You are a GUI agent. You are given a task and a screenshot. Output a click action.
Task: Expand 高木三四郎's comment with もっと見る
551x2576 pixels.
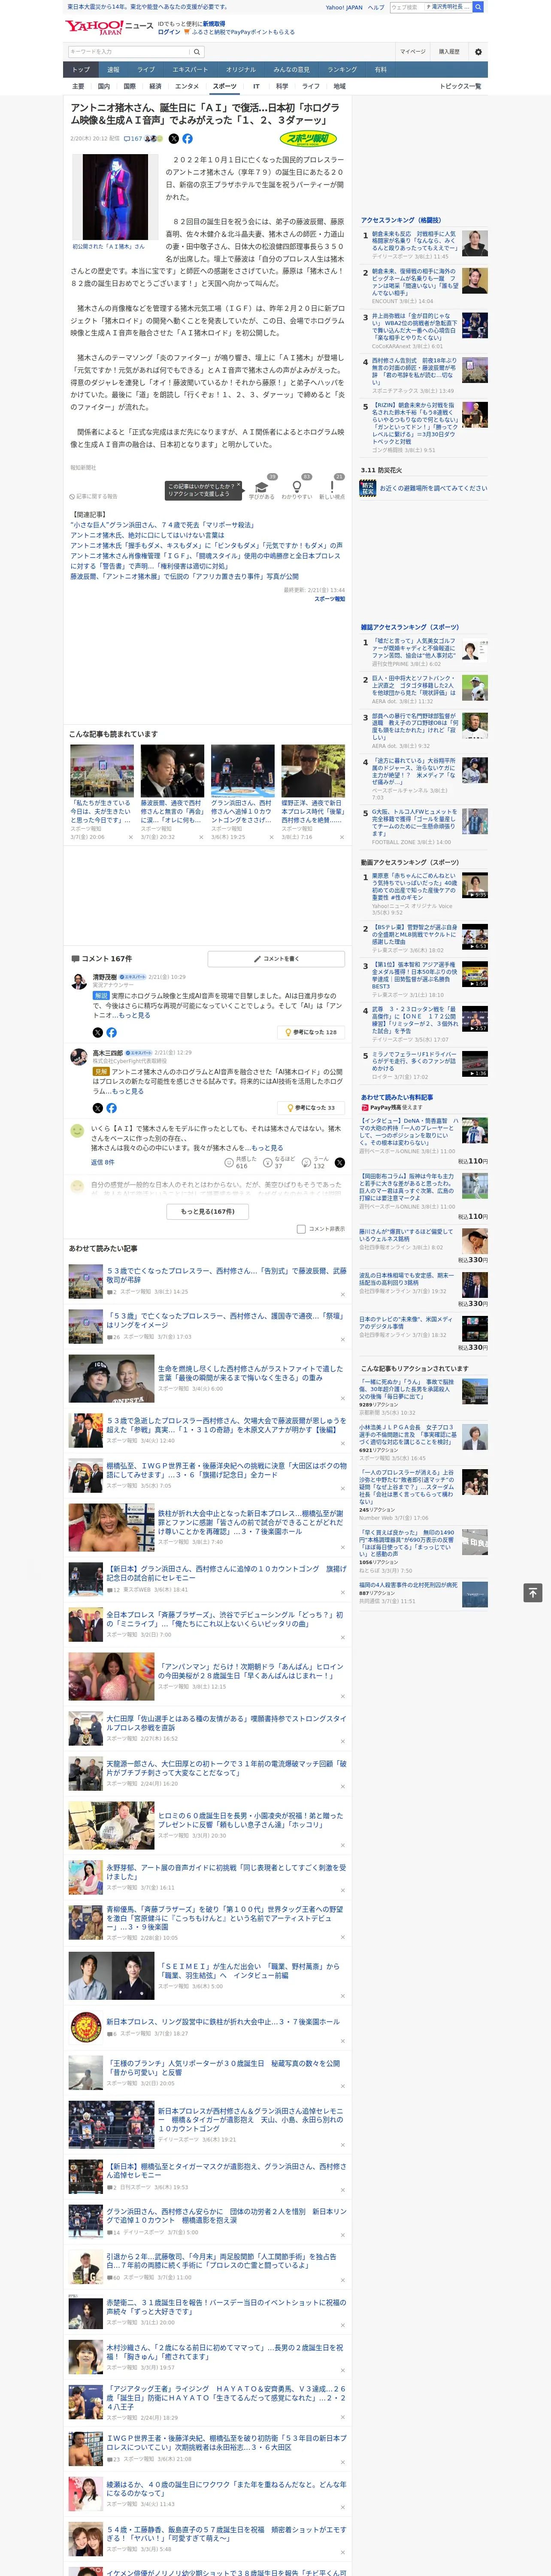pyautogui.click(x=127, y=1091)
